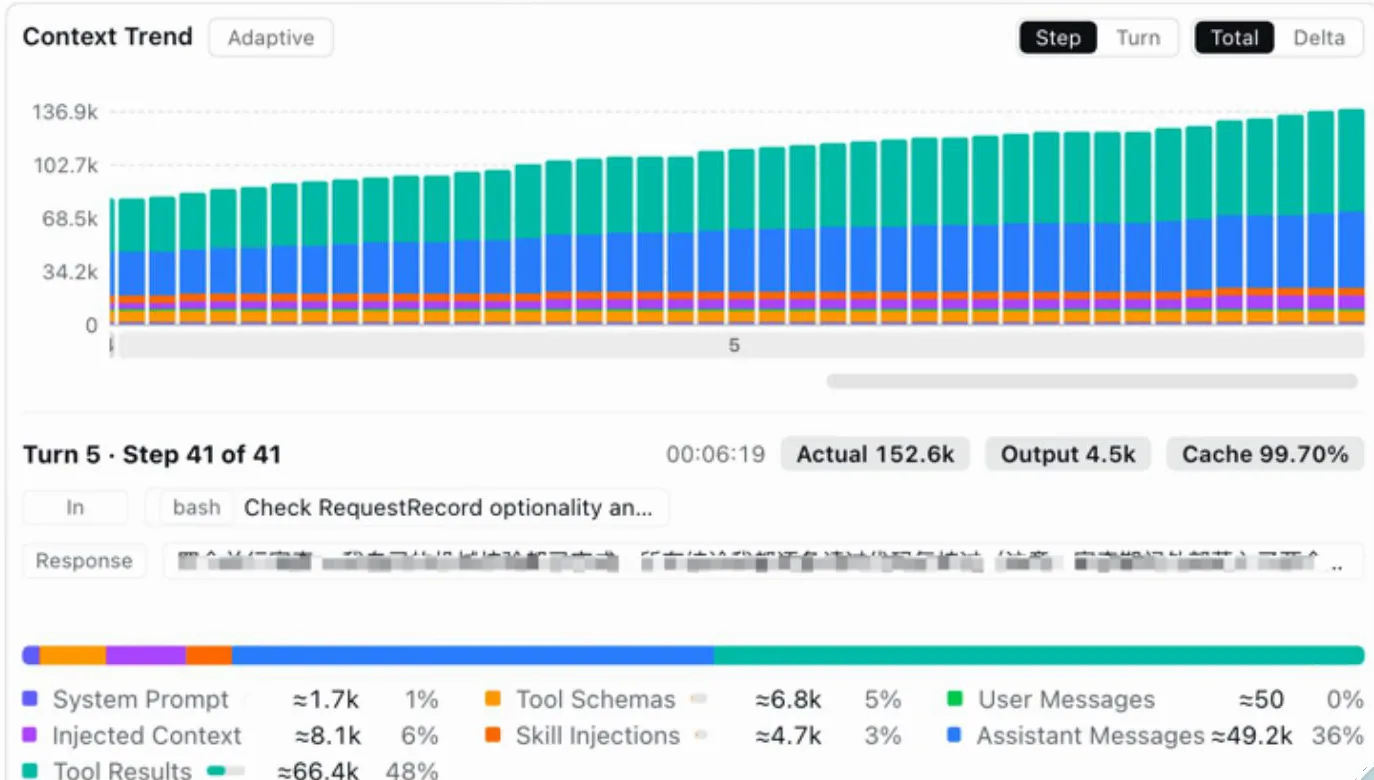The width and height of the screenshot is (1374, 780).
Task: Click the ≈4.7k Skill Injections value
Action: (x=787, y=736)
